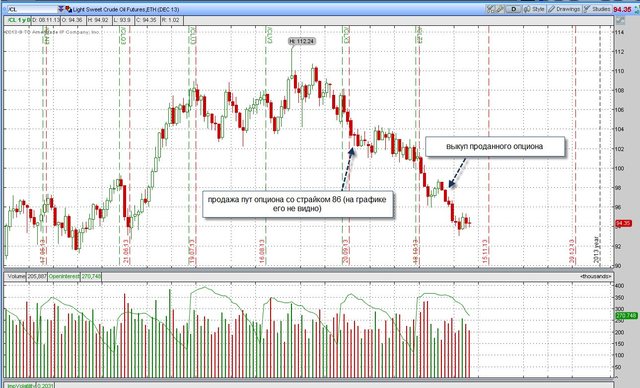
Task: Open the Studies menu
Action: click(x=597, y=9)
